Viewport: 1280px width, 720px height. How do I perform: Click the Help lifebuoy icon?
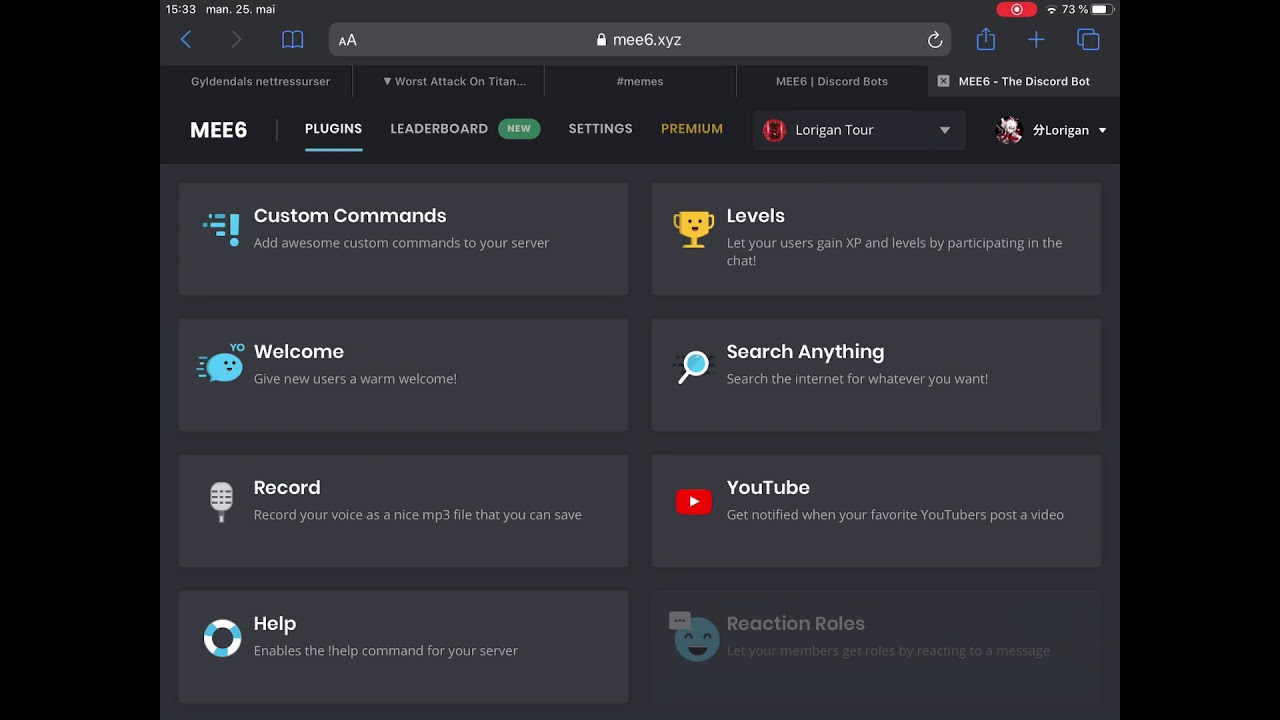point(222,638)
